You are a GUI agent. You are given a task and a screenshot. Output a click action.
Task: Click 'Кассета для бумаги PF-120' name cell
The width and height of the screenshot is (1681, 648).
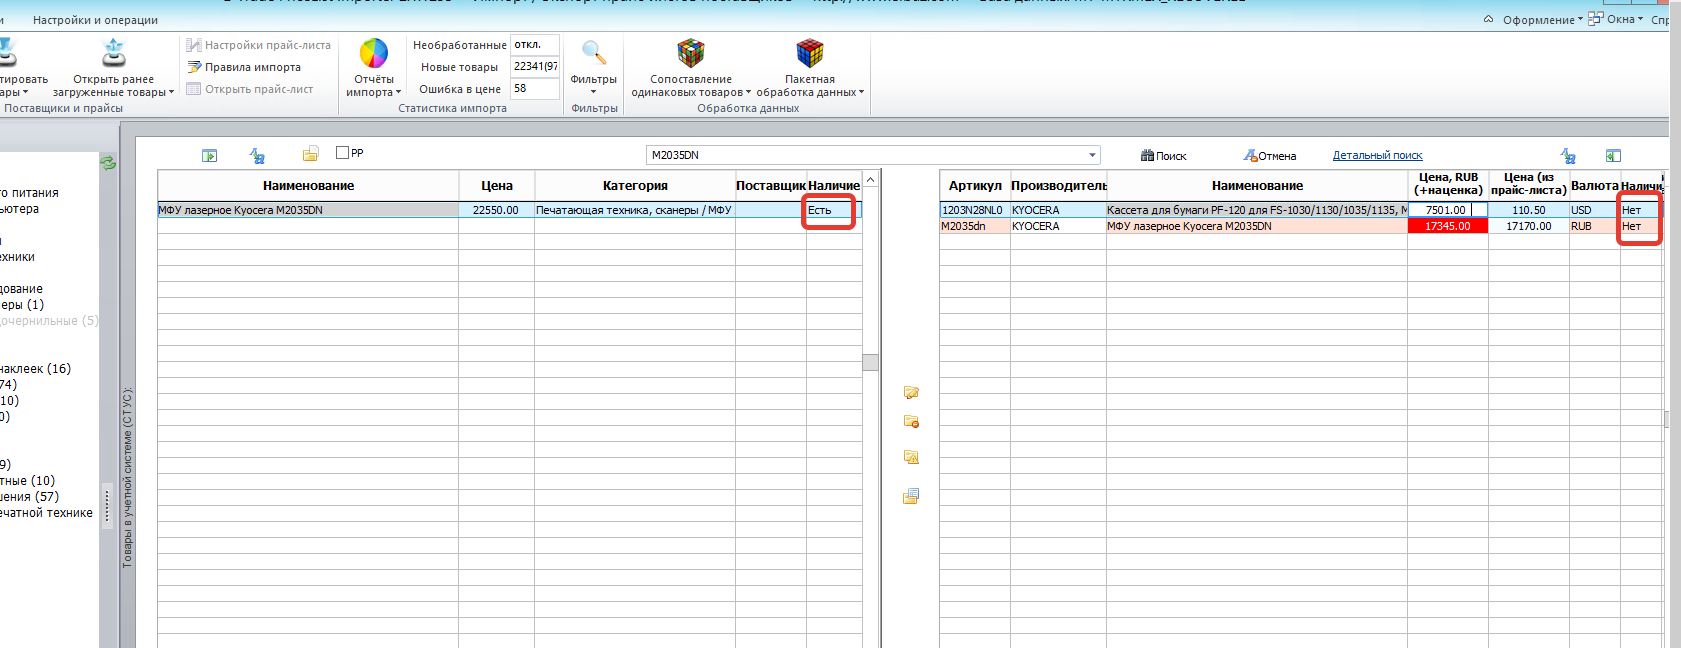point(1257,210)
